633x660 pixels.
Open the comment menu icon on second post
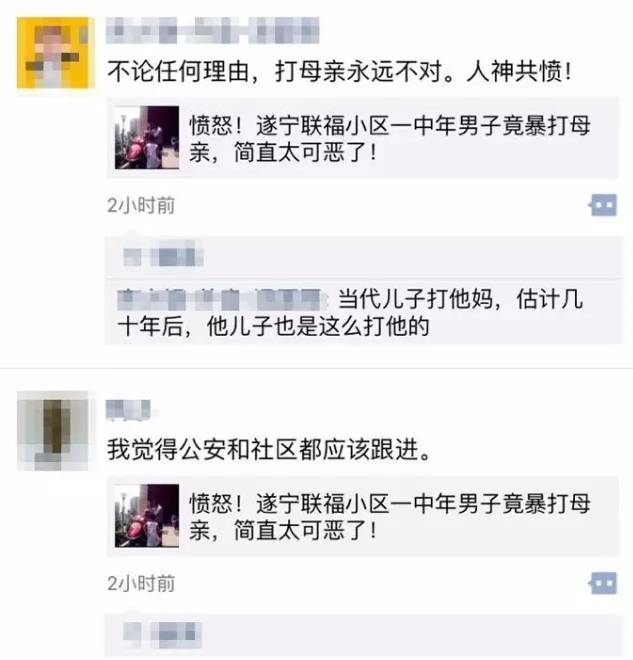(604, 583)
